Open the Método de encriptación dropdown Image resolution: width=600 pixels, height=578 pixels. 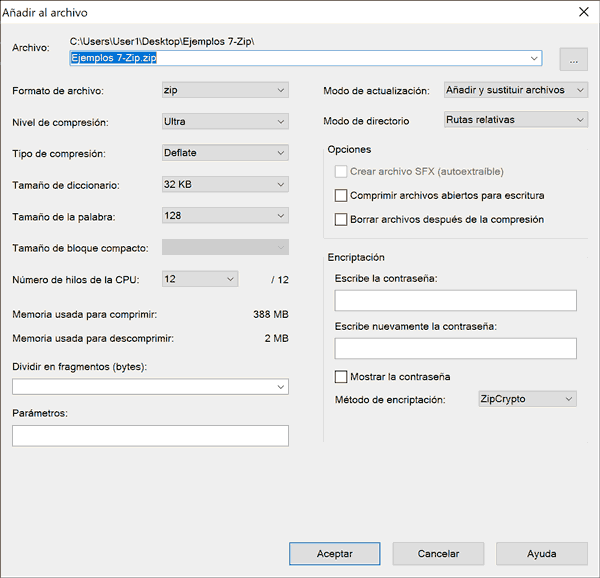pos(527,399)
